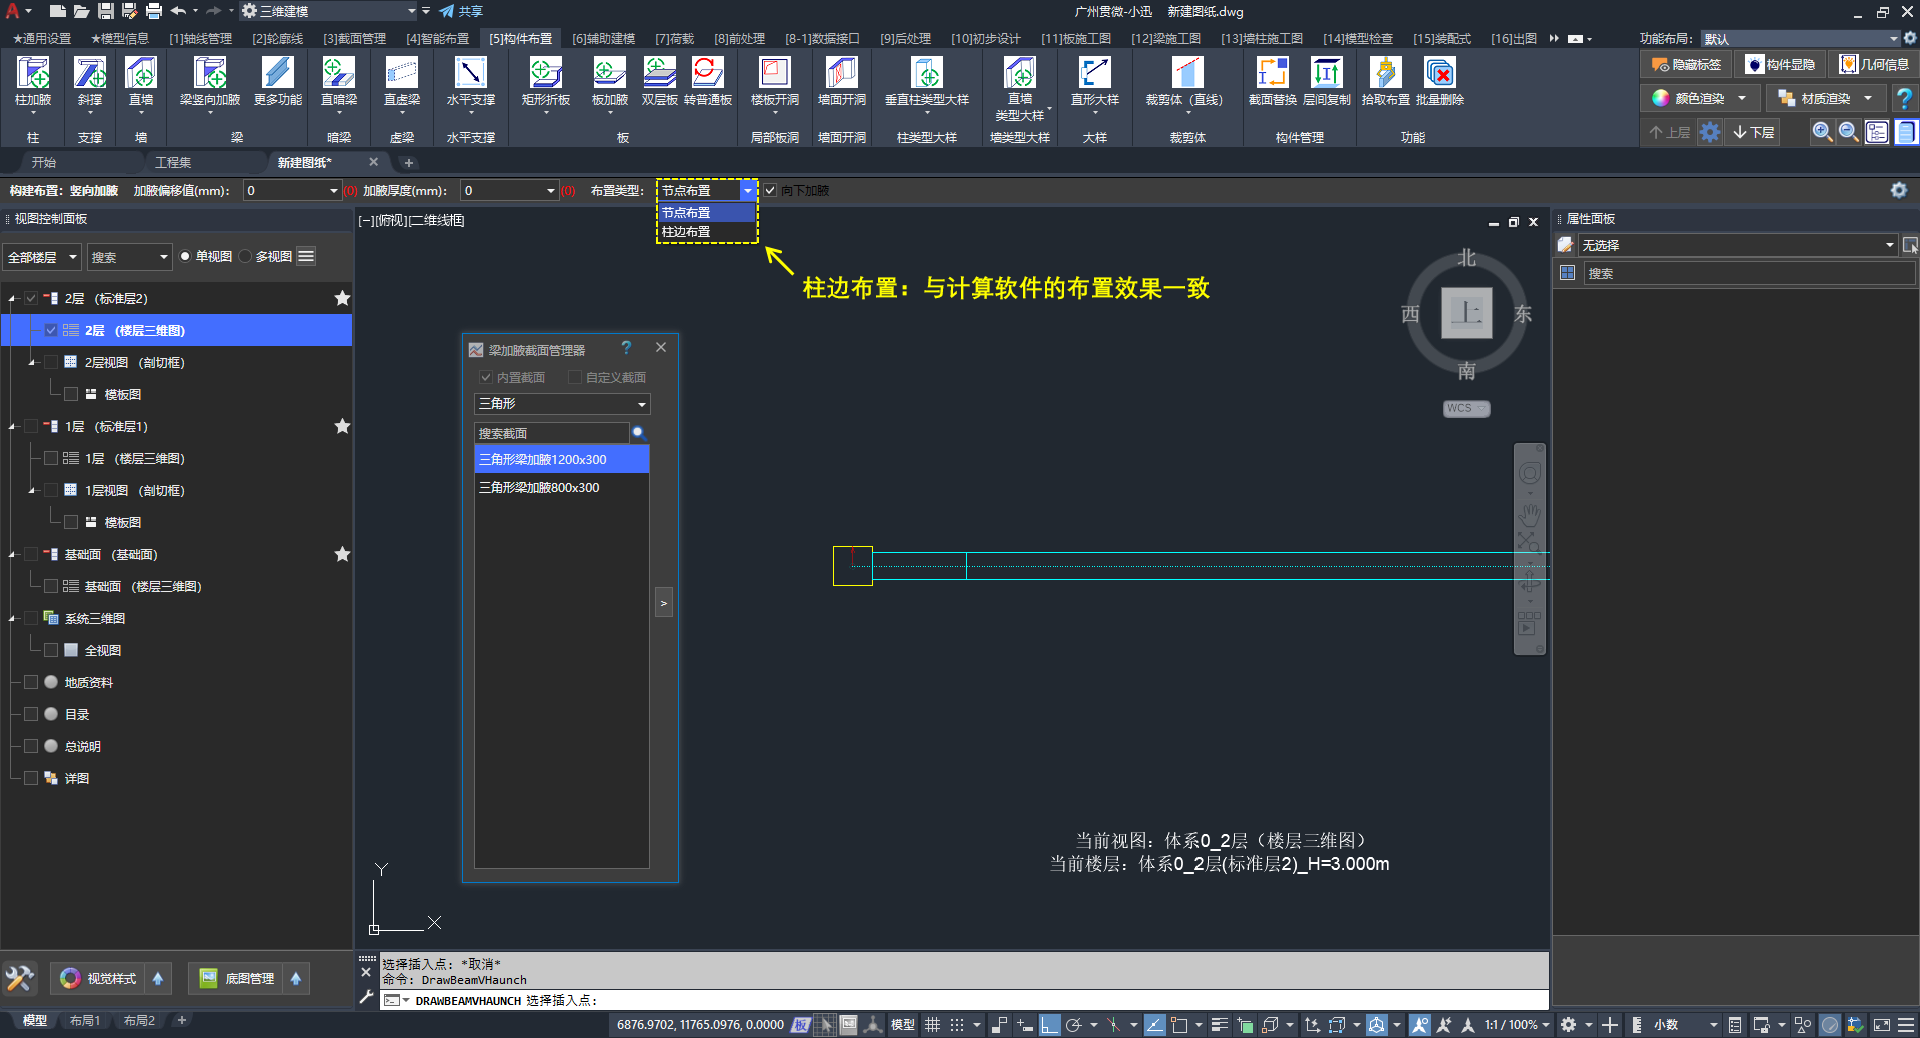This screenshot has height=1038, width=1920.
Task: Click the 墙面开洞 wall opening icon
Action: 842,81
